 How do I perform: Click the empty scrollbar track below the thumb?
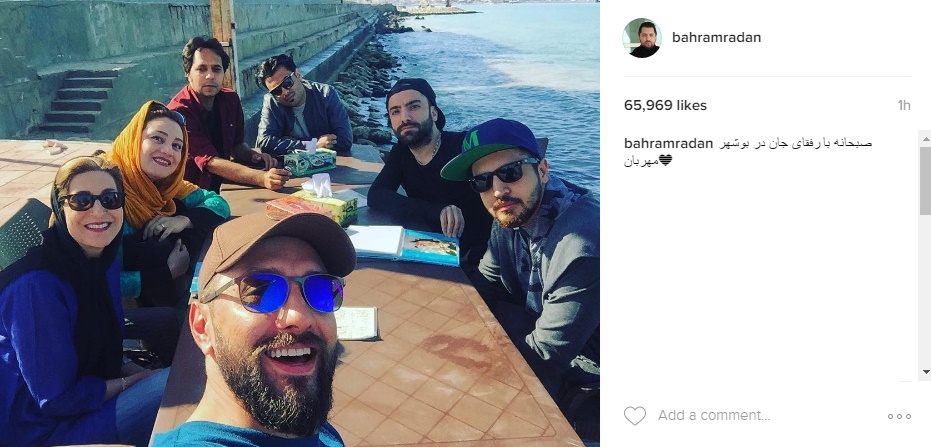925,290
